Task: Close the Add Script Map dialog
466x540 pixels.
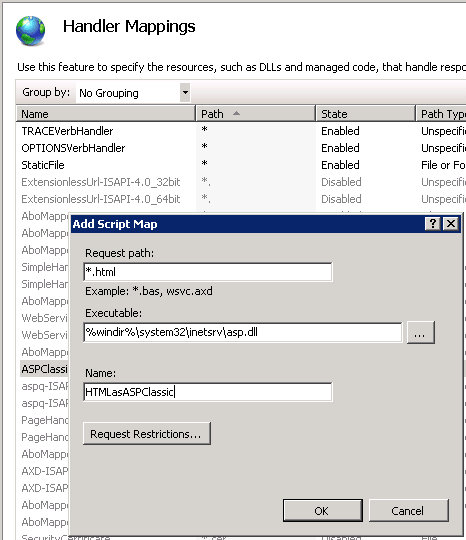Action: pos(451,224)
